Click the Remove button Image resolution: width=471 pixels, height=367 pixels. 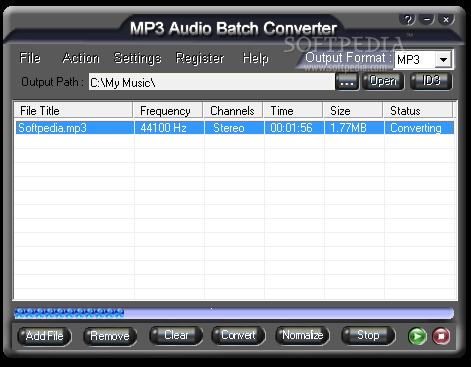pyautogui.click(x=110, y=336)
